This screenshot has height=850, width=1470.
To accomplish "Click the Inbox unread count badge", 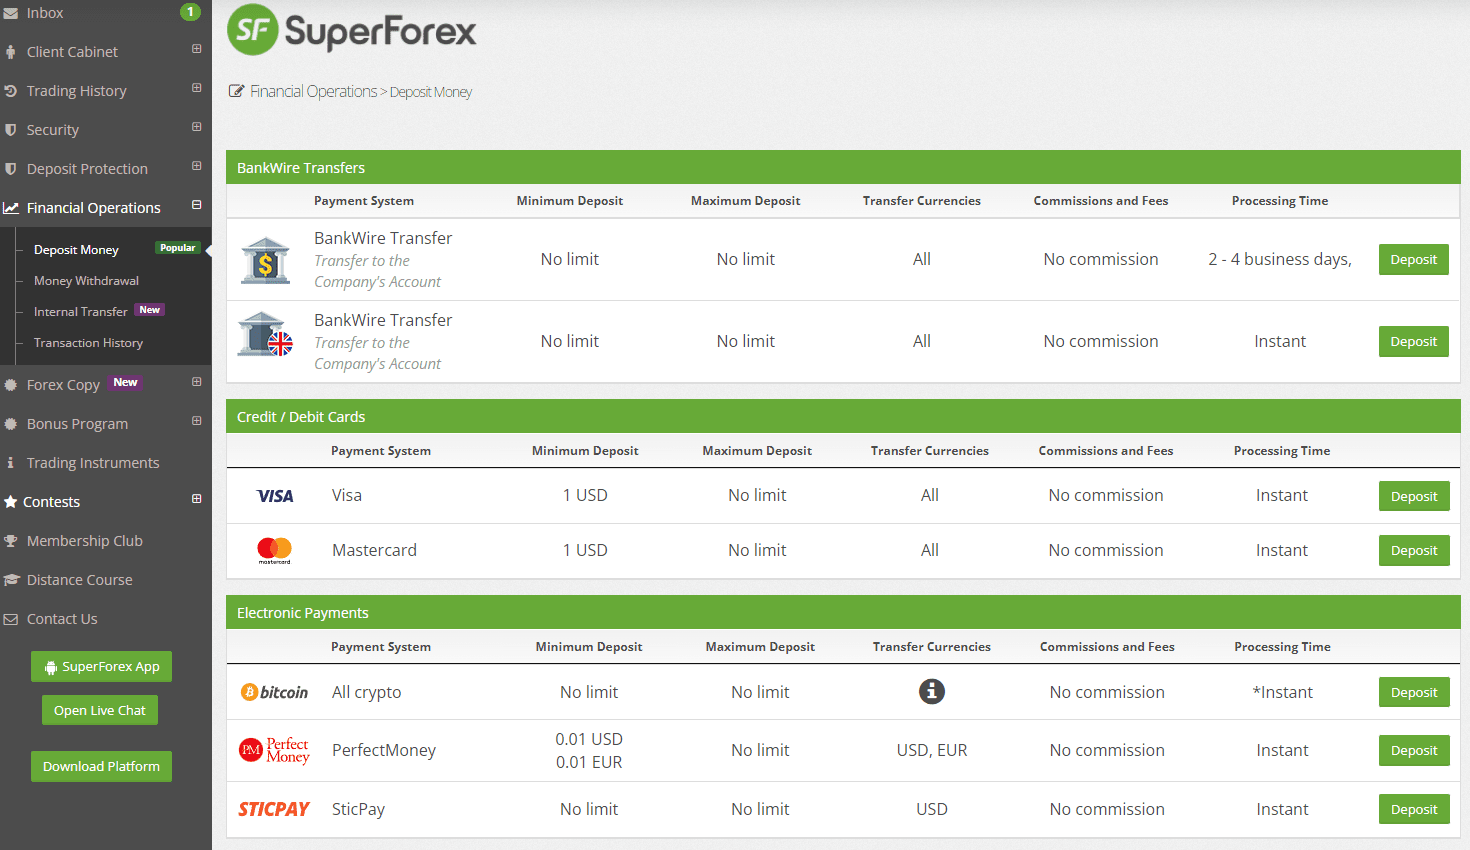I will coord(190,12).
